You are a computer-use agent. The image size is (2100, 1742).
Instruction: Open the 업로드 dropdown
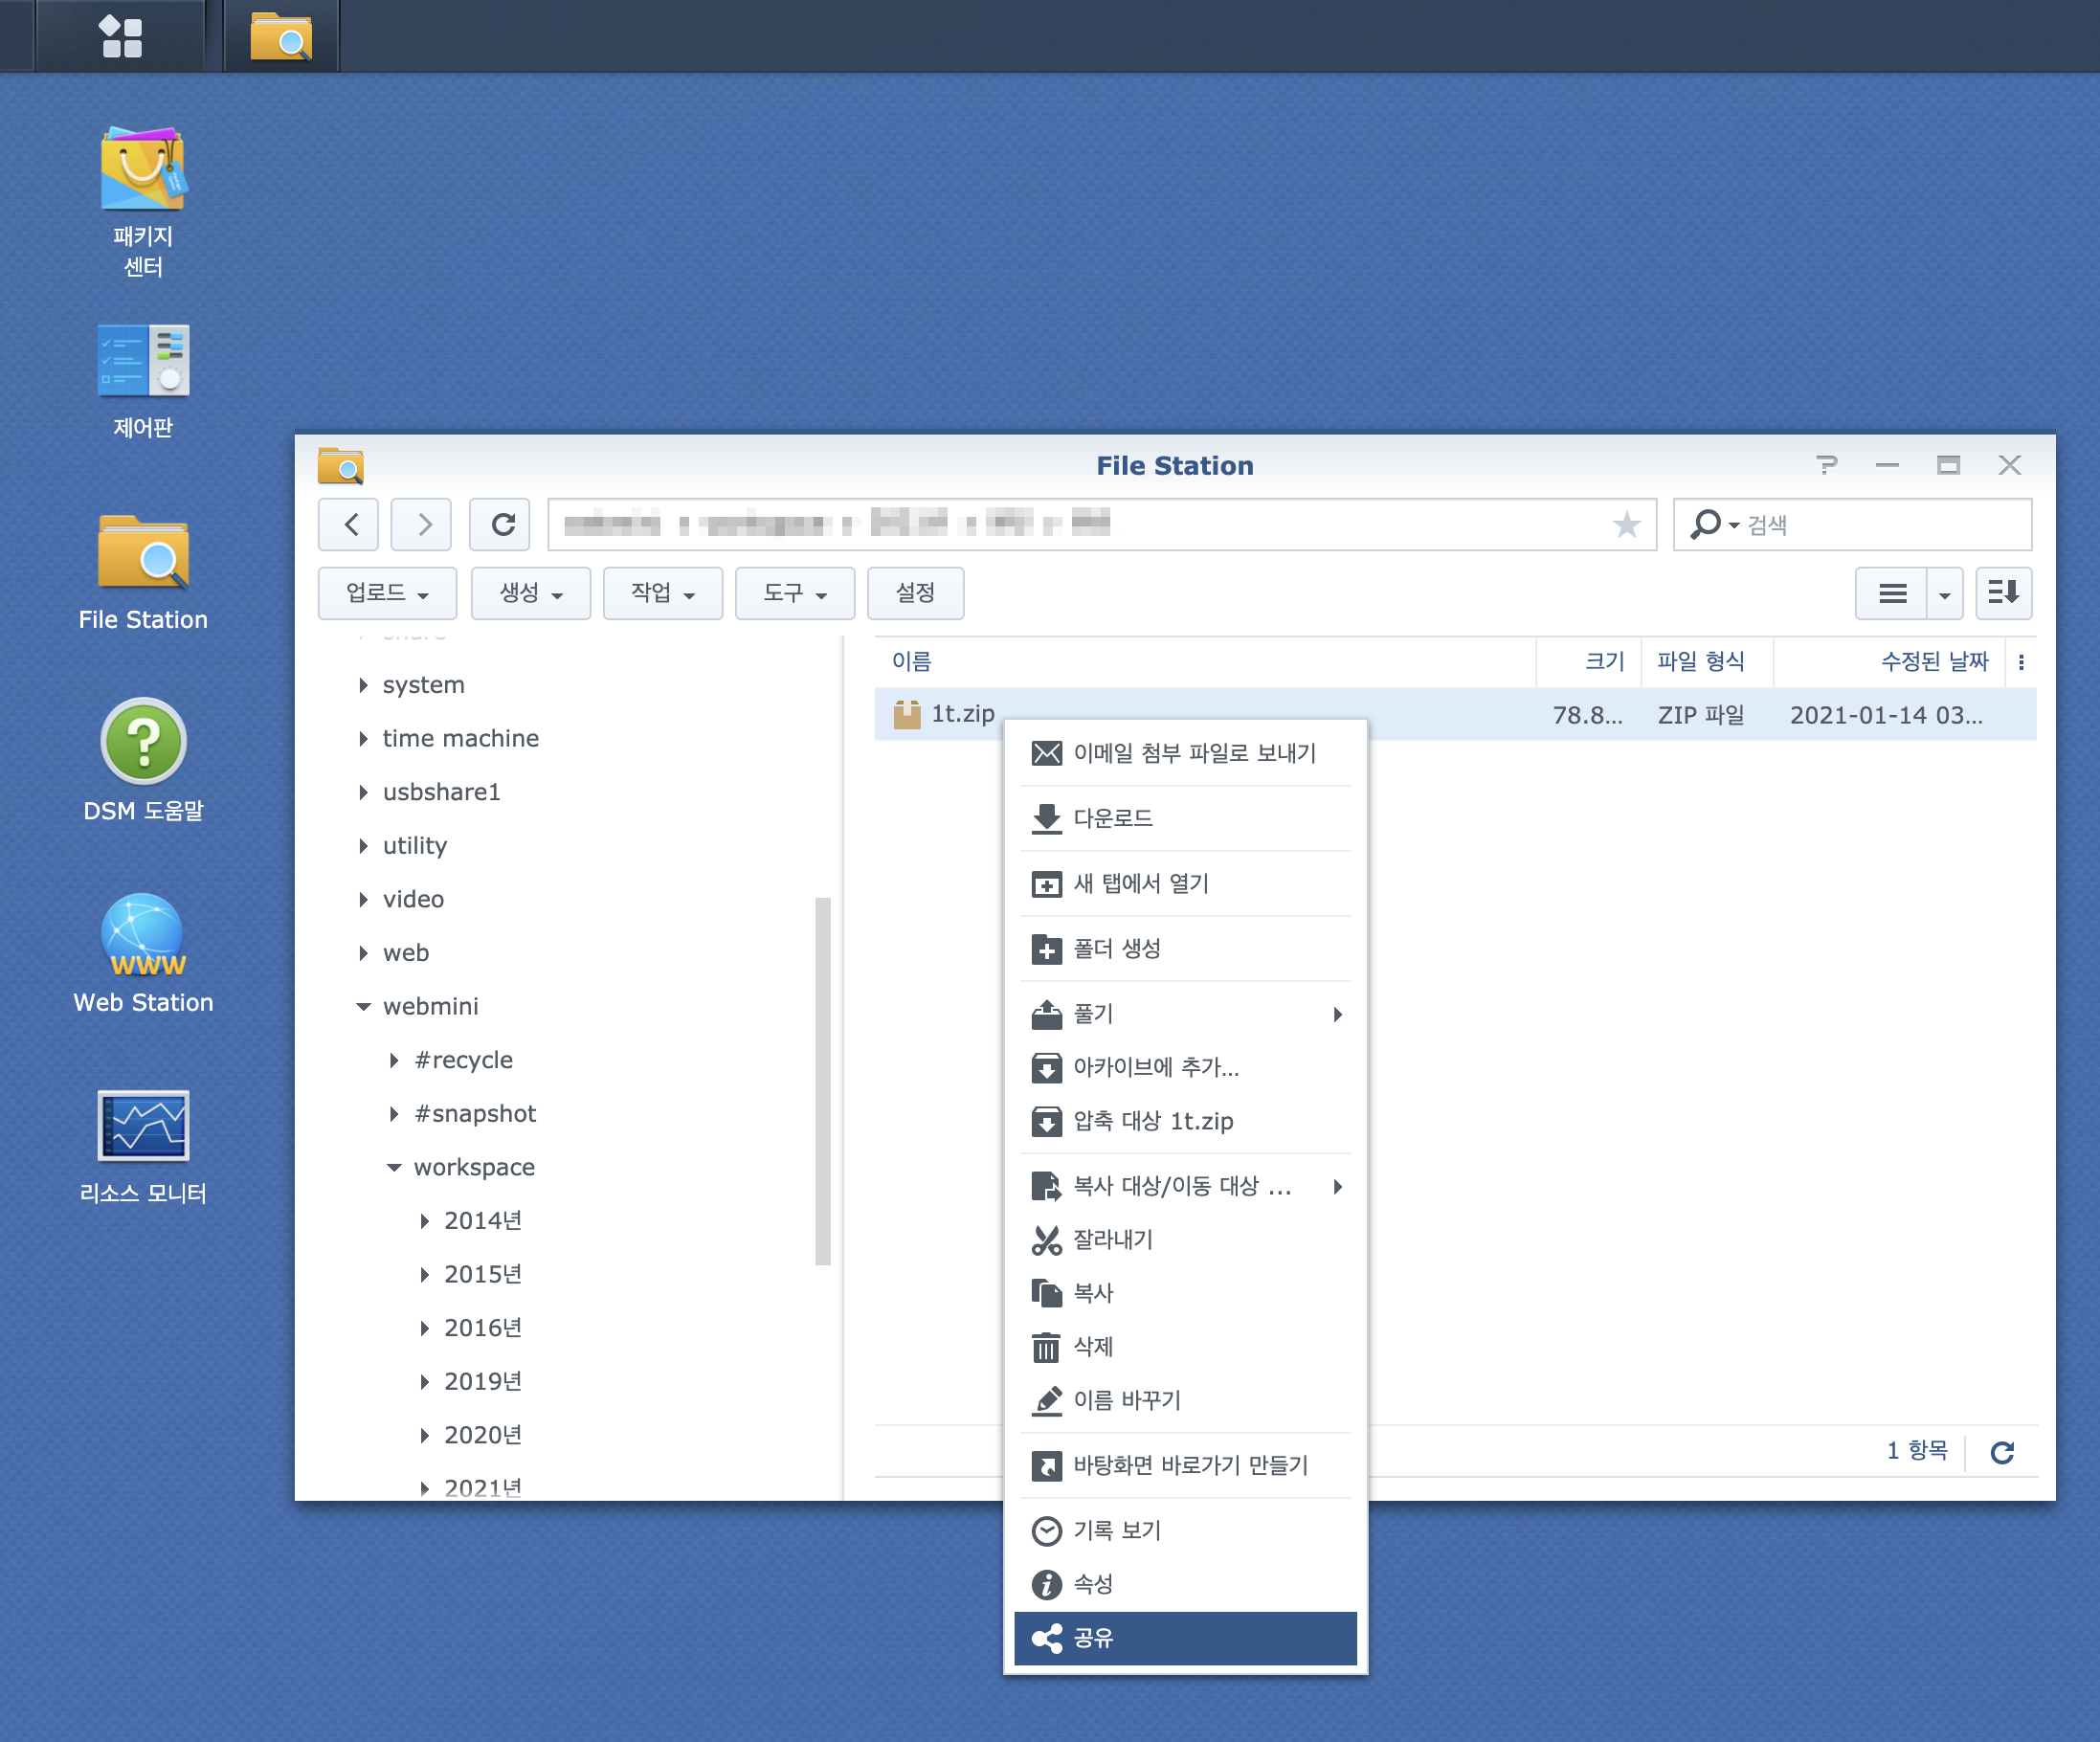[387, 593]
